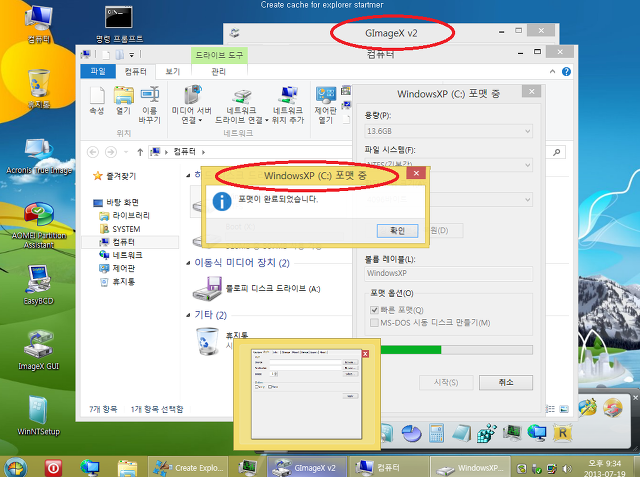Click 확인 in format complete dialog
Screen dimensions: 640x477
coord(397,231)
